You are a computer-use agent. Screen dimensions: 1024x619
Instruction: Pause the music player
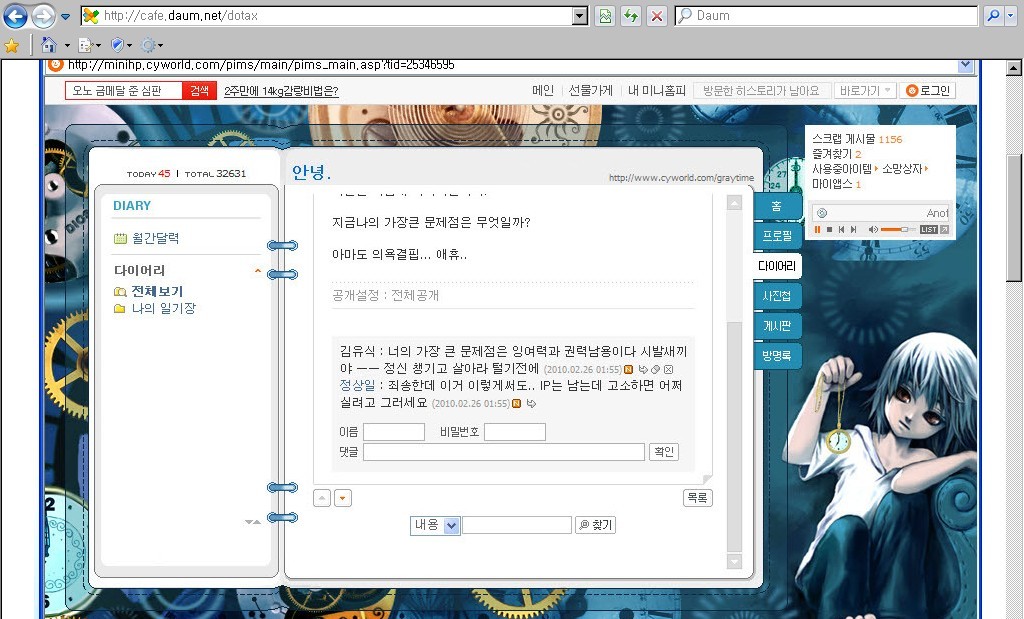coord(817,229)
